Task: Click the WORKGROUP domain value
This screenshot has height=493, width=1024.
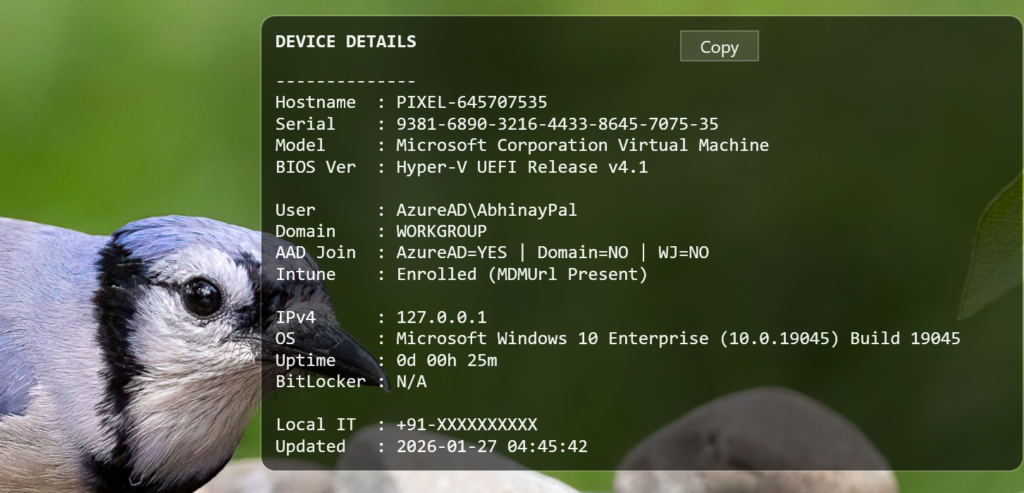Action: pyautogui.click(x=441, y=231)
